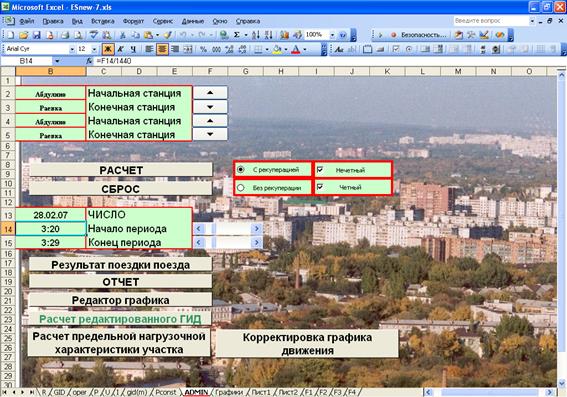Insert a group box control from Forms toolbar
Viewport: 567px width, 397px height.
[367, 49]
